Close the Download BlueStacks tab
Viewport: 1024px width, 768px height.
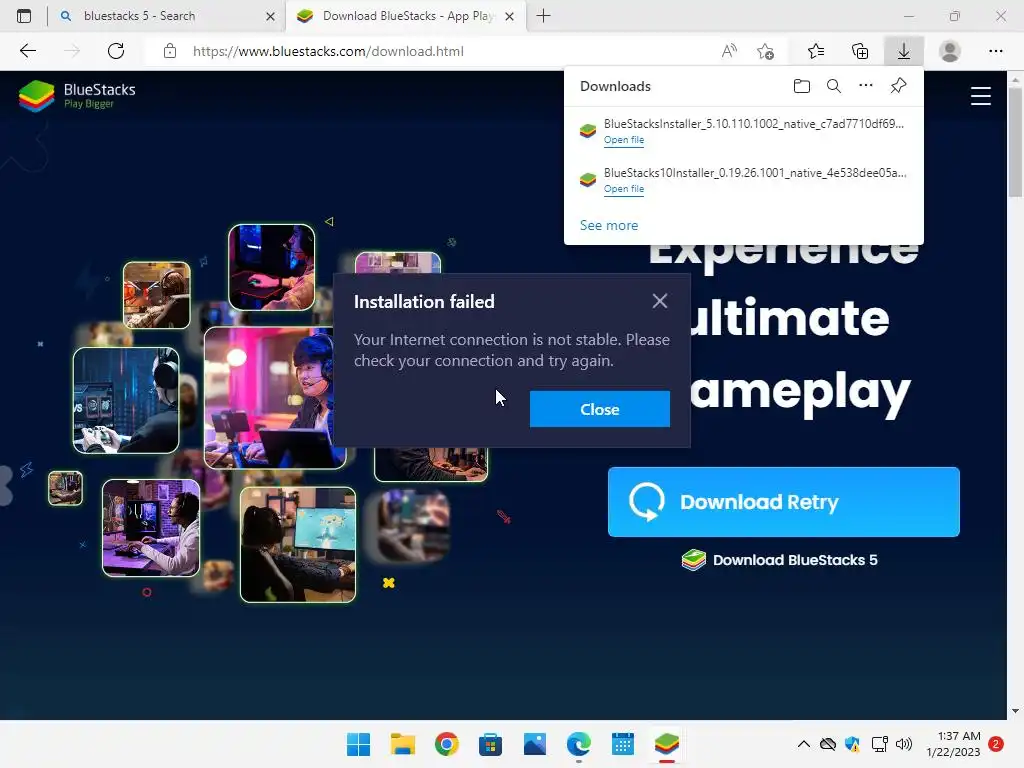[x=510, y=16]
